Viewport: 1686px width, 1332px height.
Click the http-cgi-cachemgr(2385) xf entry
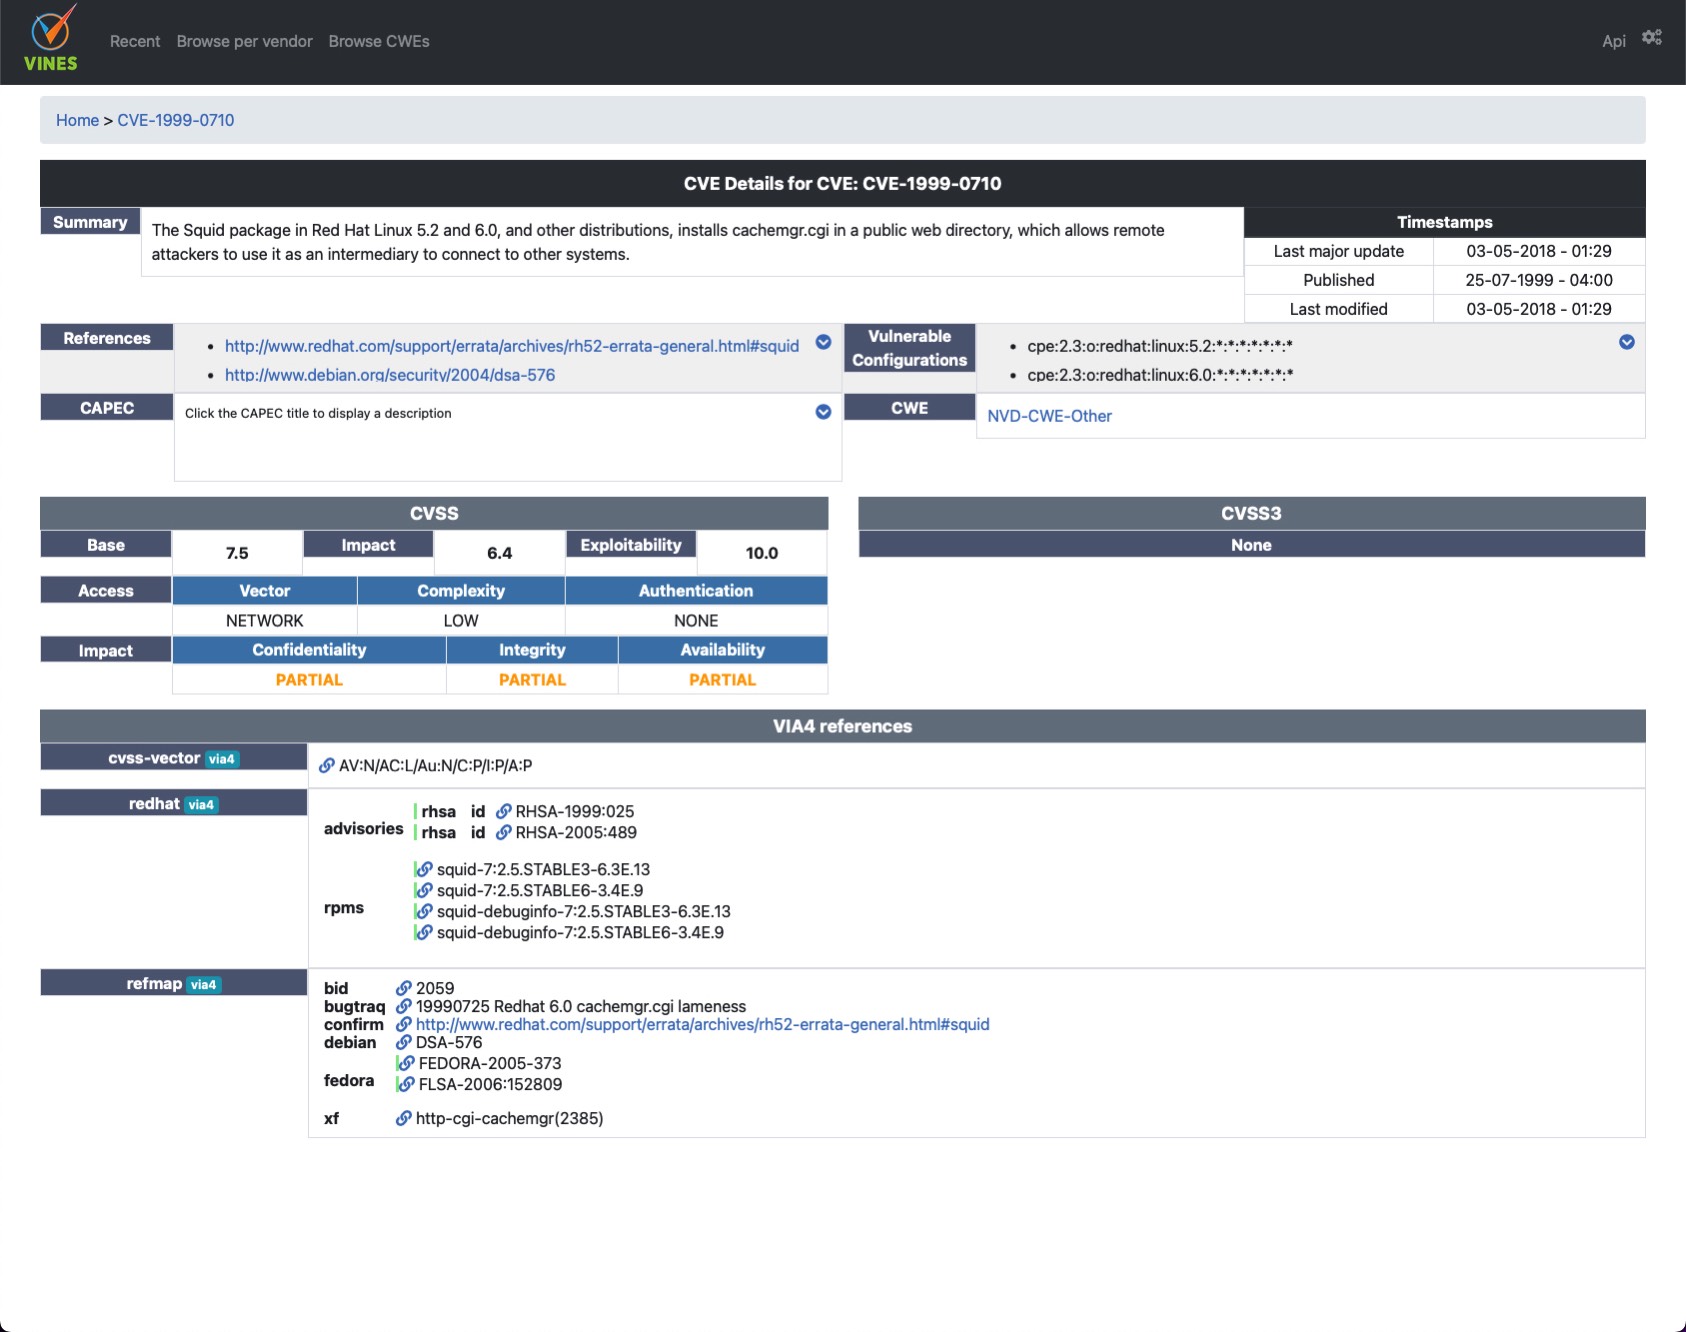click(x=510, y=1118)
